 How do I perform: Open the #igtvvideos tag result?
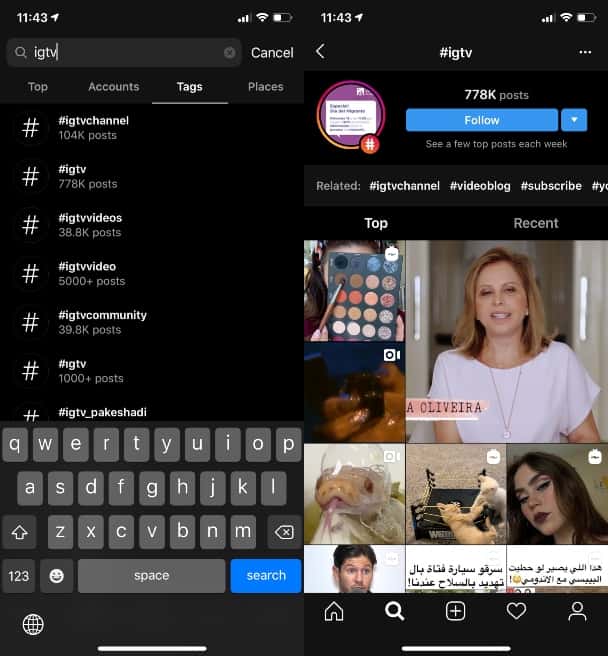[152, 225]
